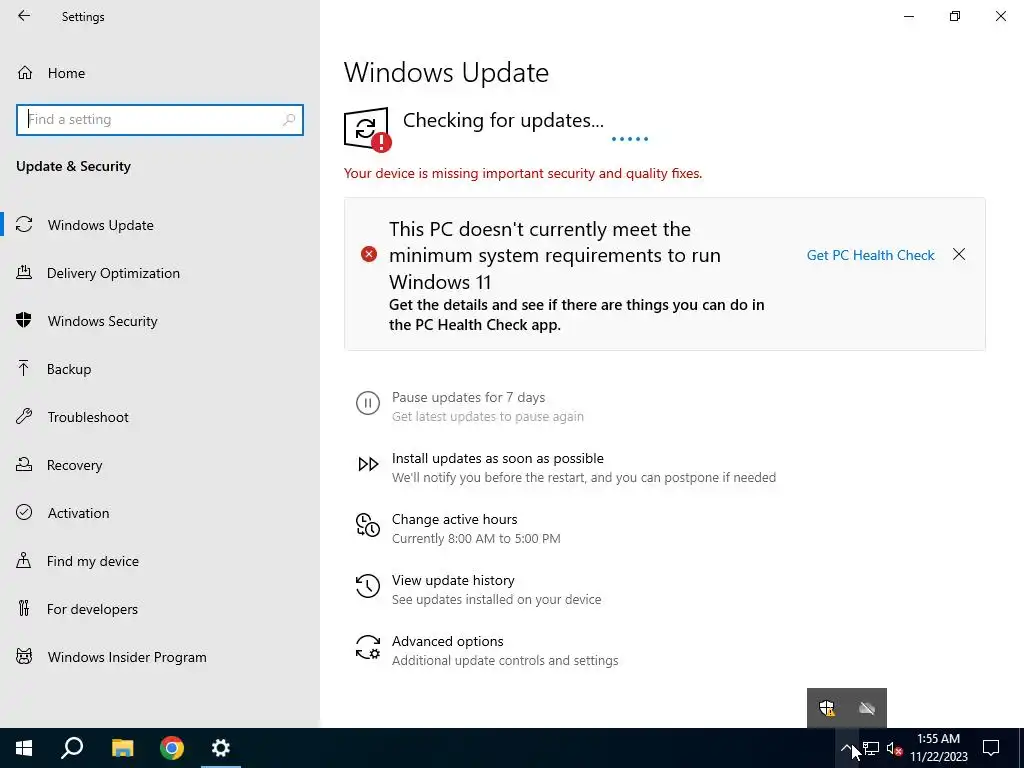Open the Action Center notifications
1024x768 pixels.
(991, 748)
